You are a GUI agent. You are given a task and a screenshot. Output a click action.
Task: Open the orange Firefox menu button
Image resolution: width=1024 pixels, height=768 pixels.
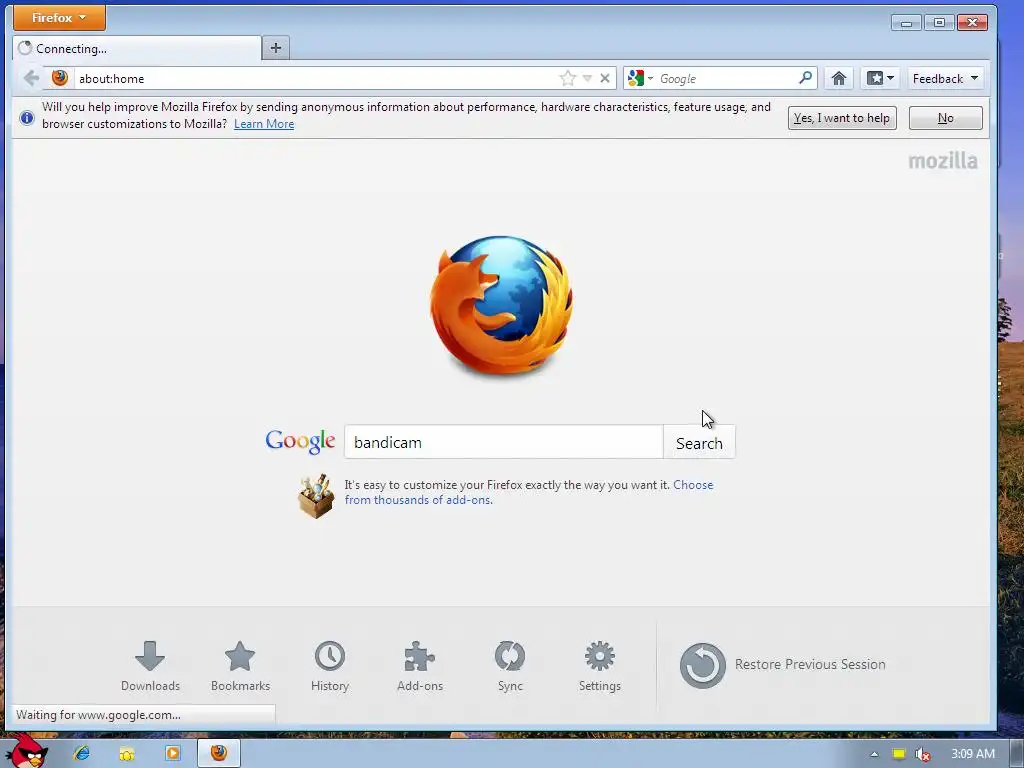[59, 18]
